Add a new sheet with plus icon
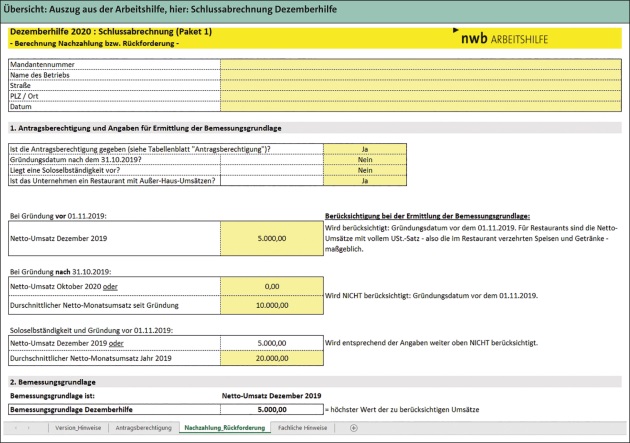 click(353, 428)
